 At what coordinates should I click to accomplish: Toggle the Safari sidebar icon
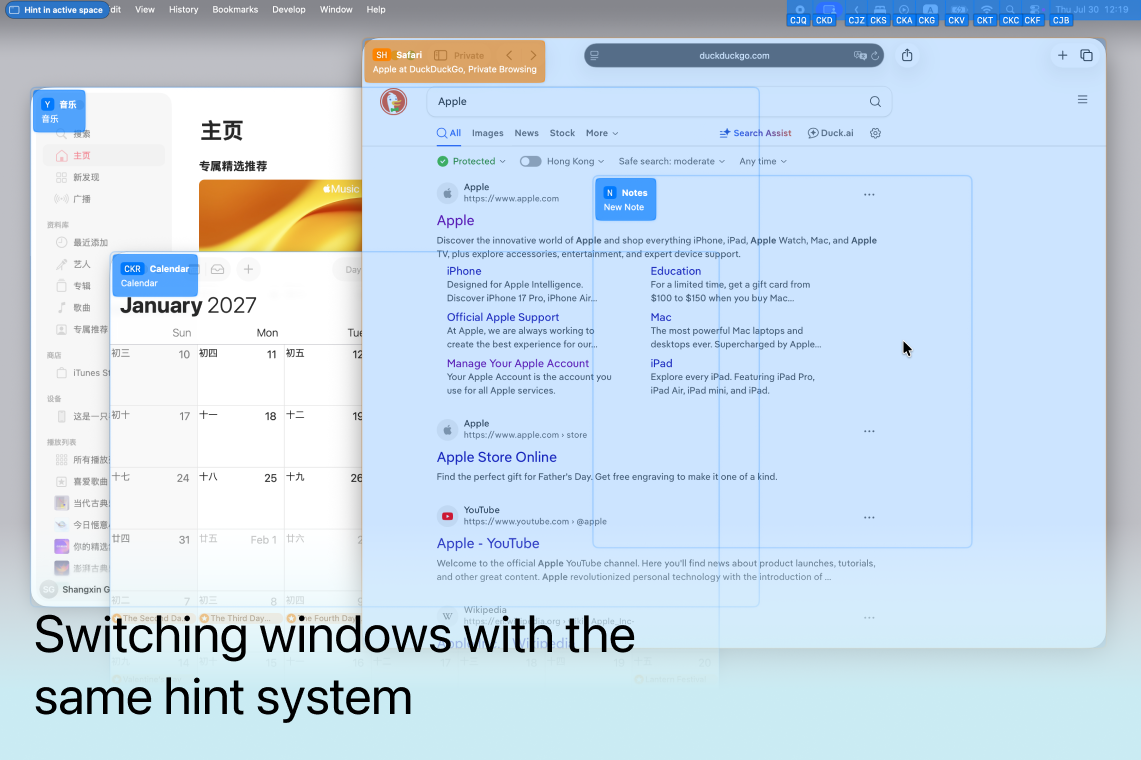click(440, 55)
